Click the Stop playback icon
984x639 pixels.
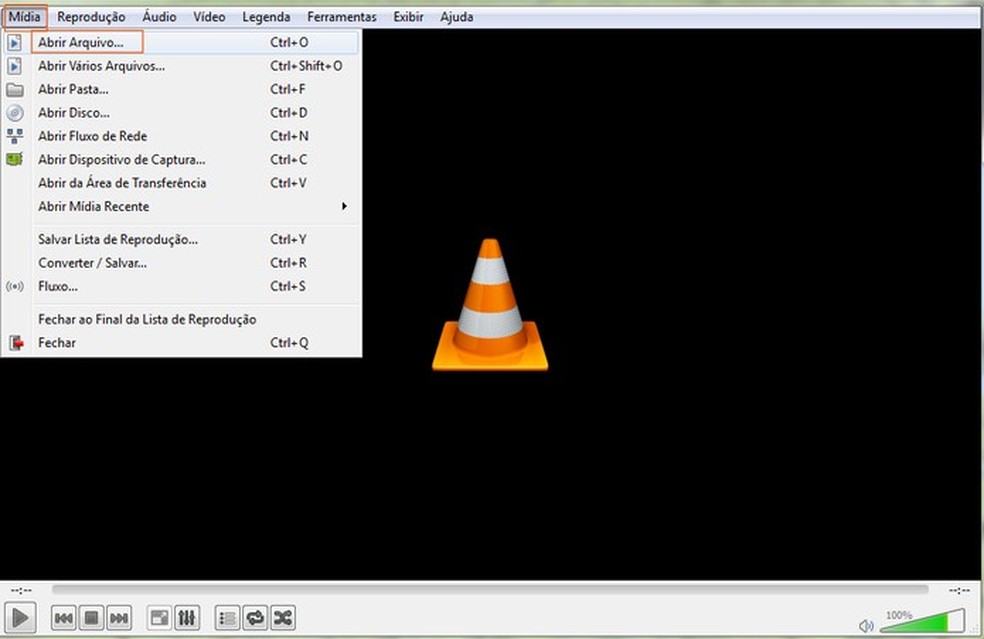[x=90, y=617]
